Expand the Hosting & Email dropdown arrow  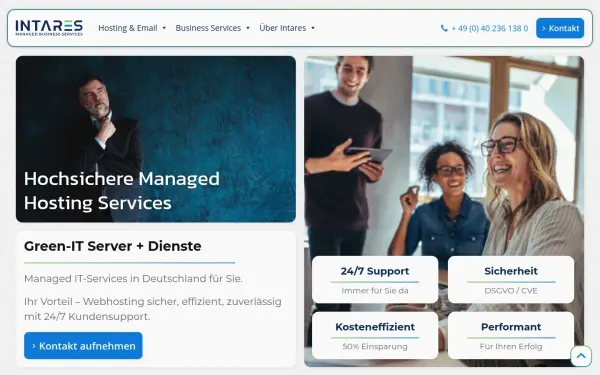[x=164, y=28]
